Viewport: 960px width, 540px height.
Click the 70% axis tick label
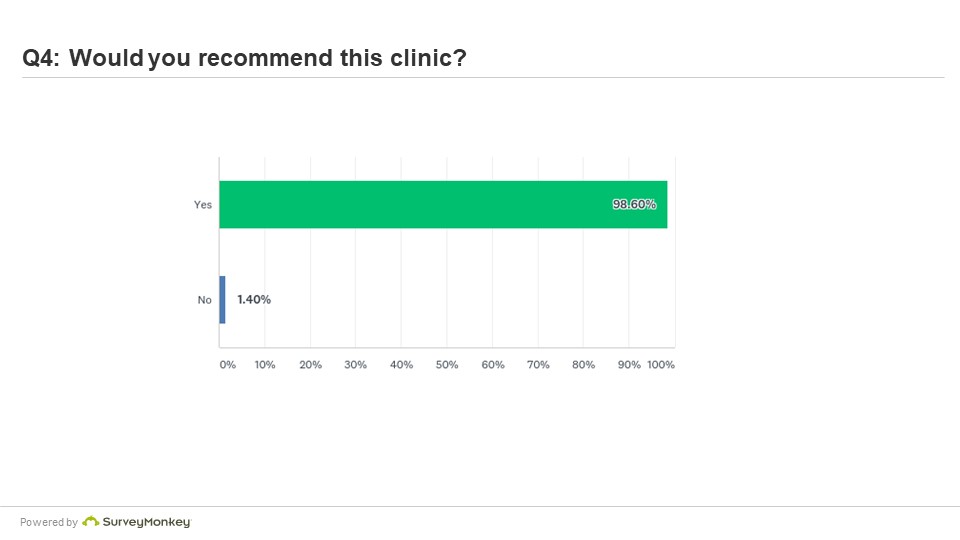click(x=538, y=365)
